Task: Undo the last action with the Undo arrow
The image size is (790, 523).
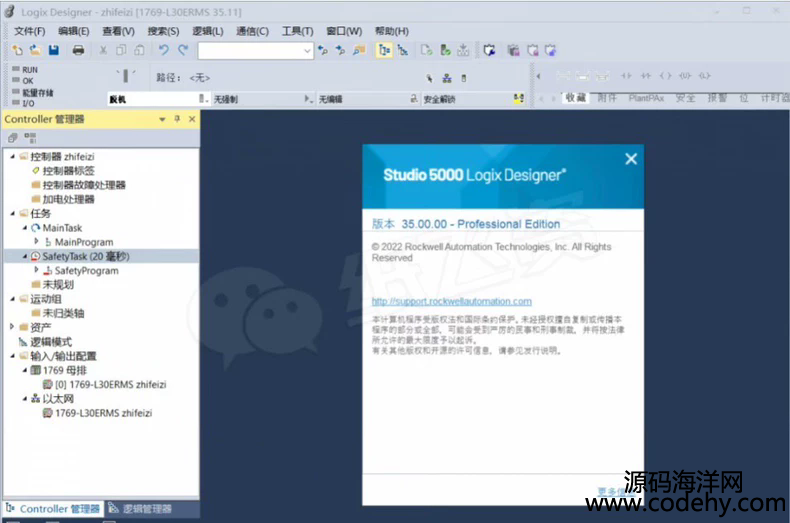Action: point(164,50)
